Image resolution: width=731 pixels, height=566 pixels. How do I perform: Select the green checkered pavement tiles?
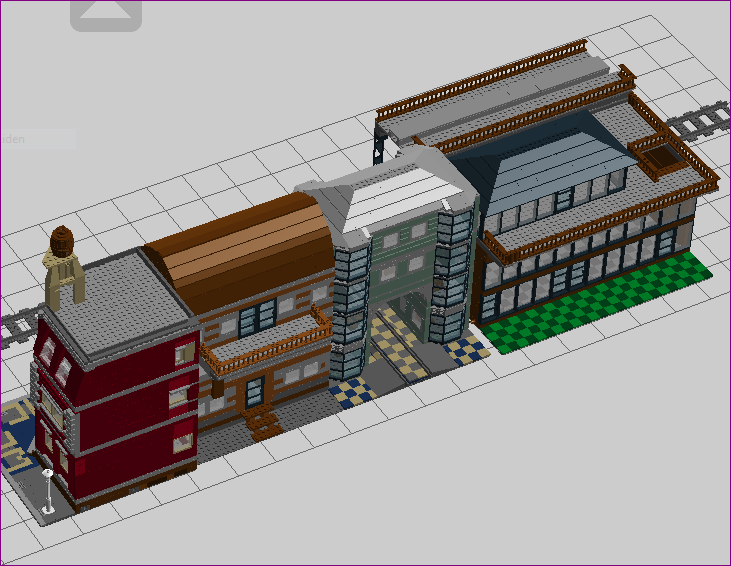point(597,303)
